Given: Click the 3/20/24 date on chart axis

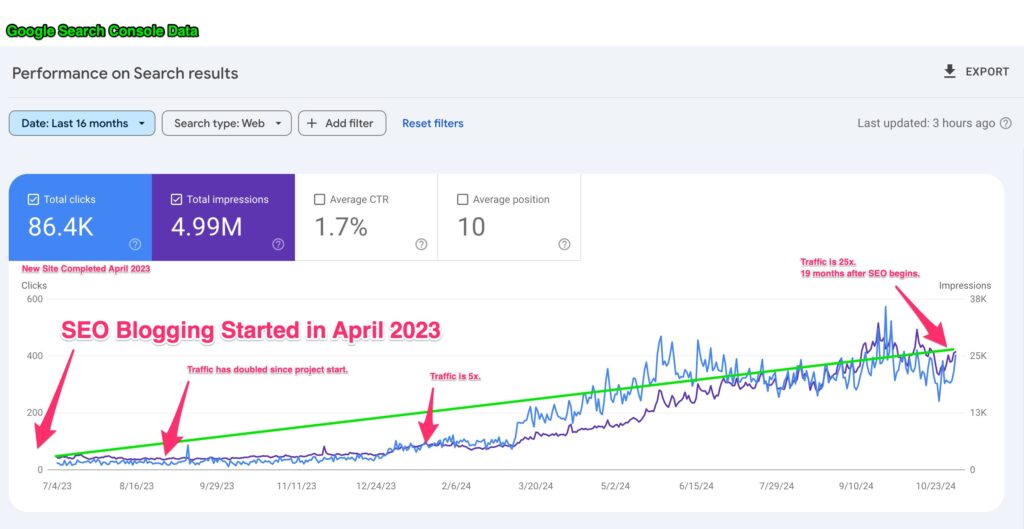Looking at the screenshot, I should point(536,485).
